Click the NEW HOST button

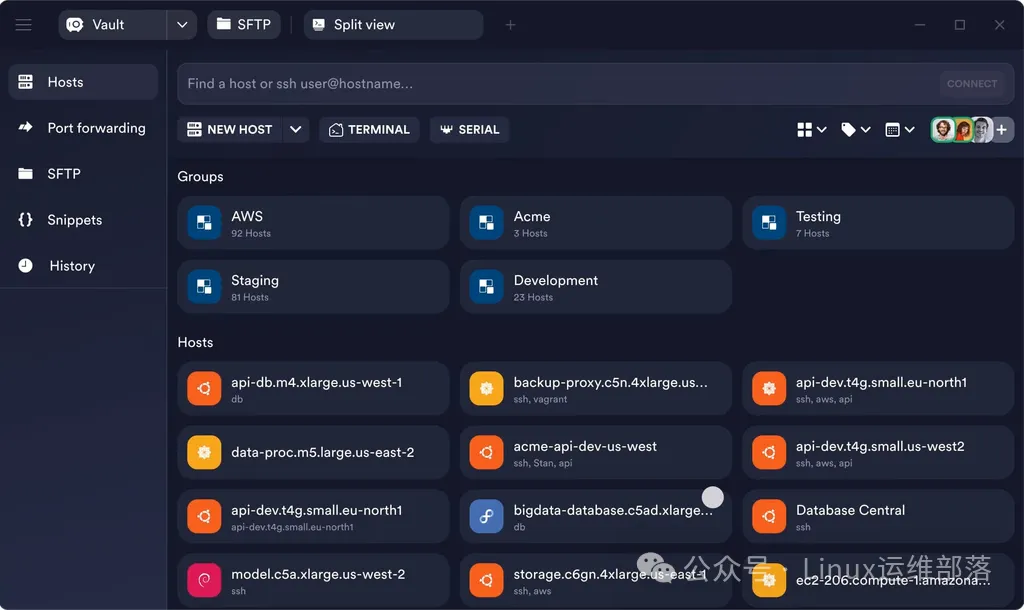(230, 130)
